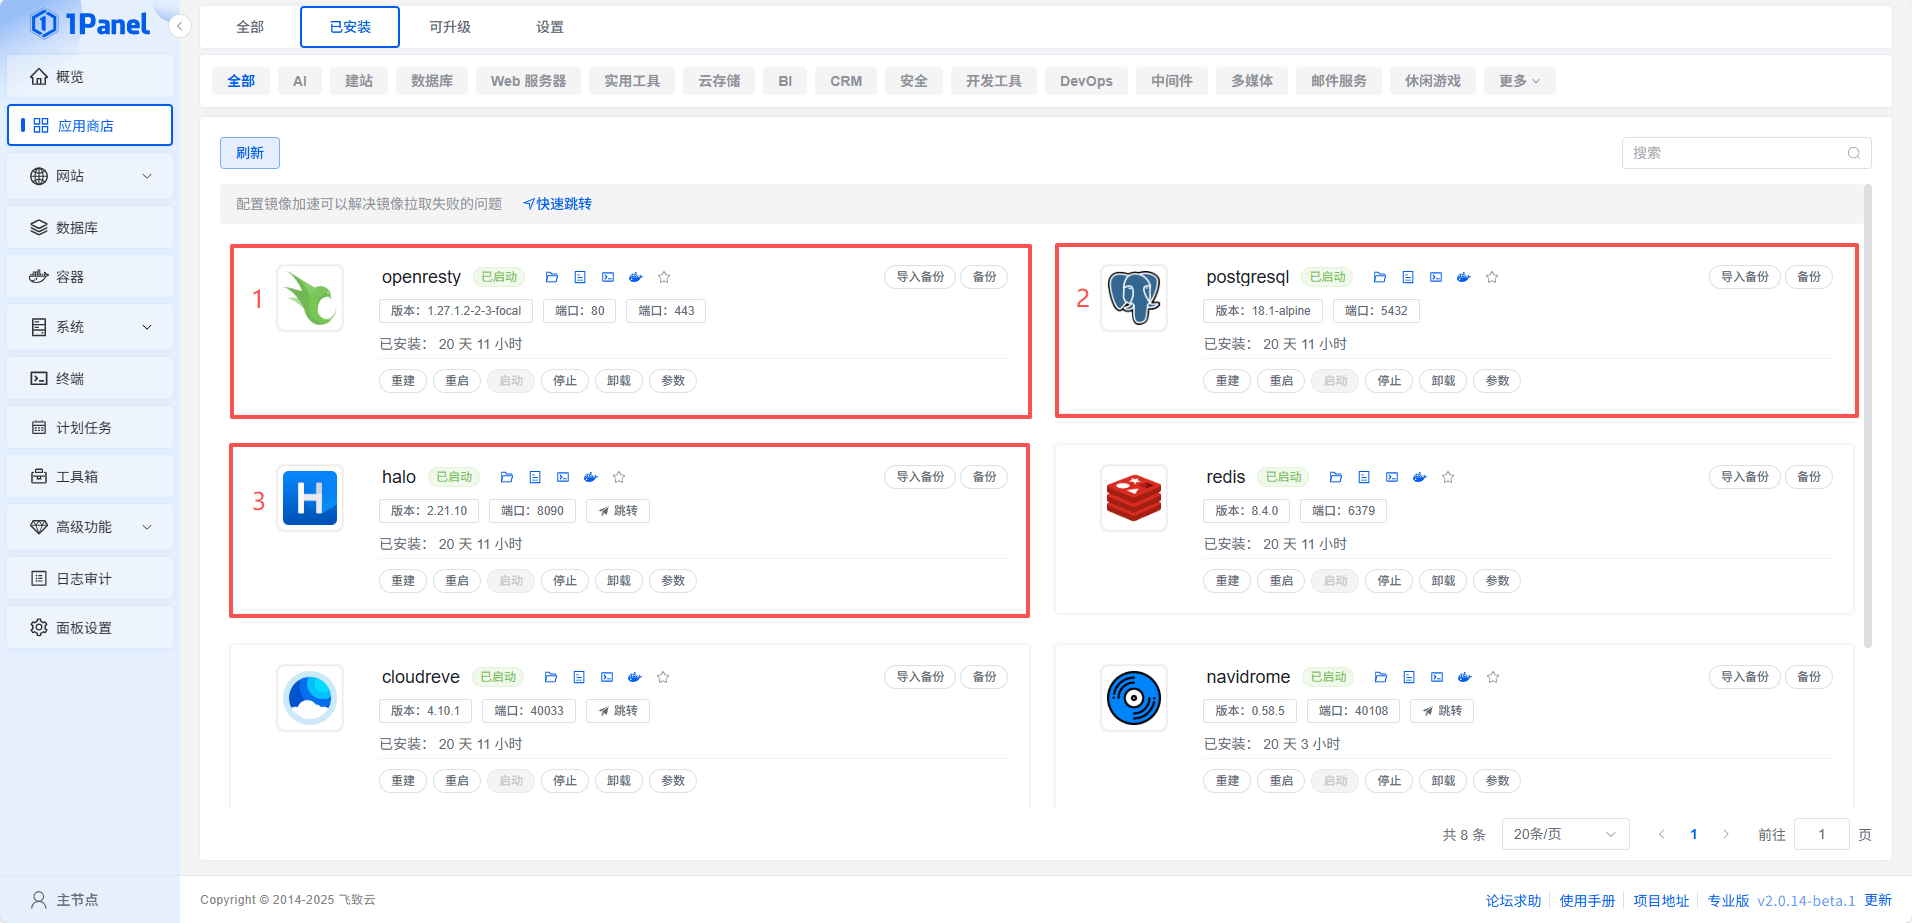The height and width of the screenshot is (923, 1912).
Task: Favorite openresty with the star icon
Action: (664, 277)
